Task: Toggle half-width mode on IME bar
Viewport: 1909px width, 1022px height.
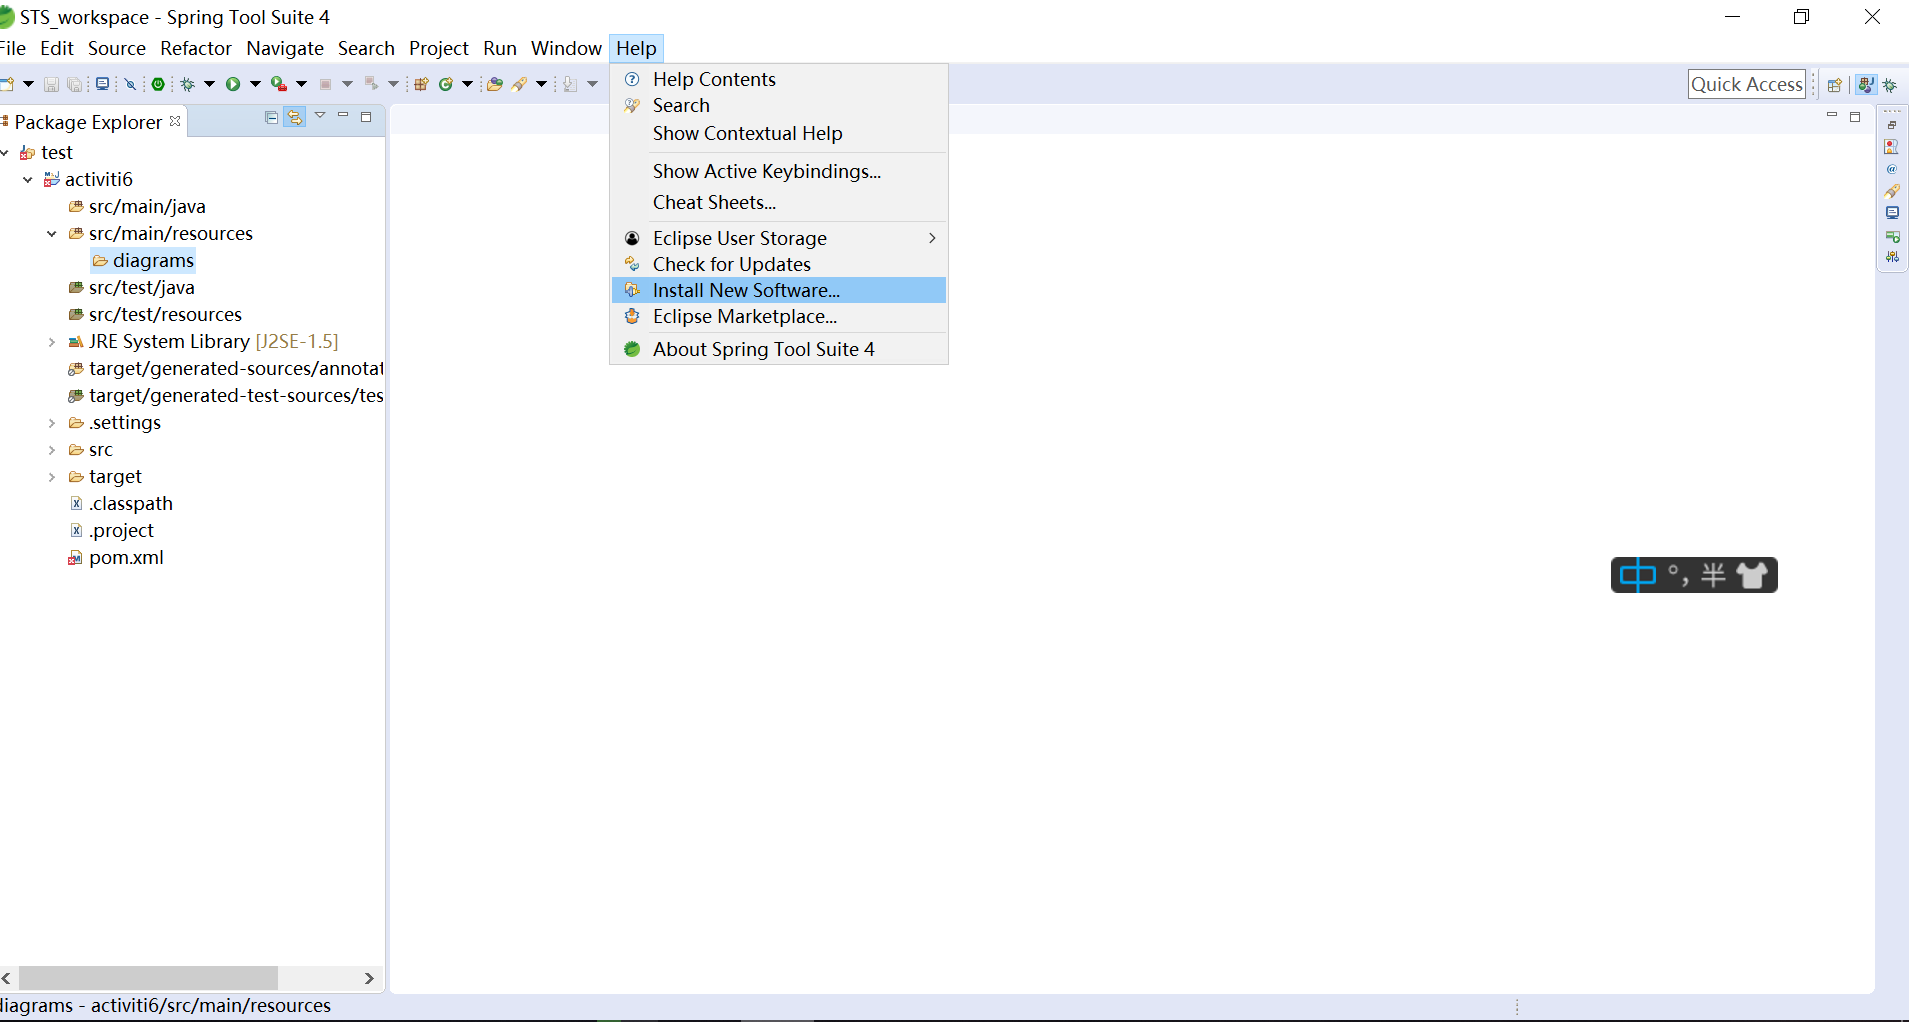Action: tap(1713, 575)
